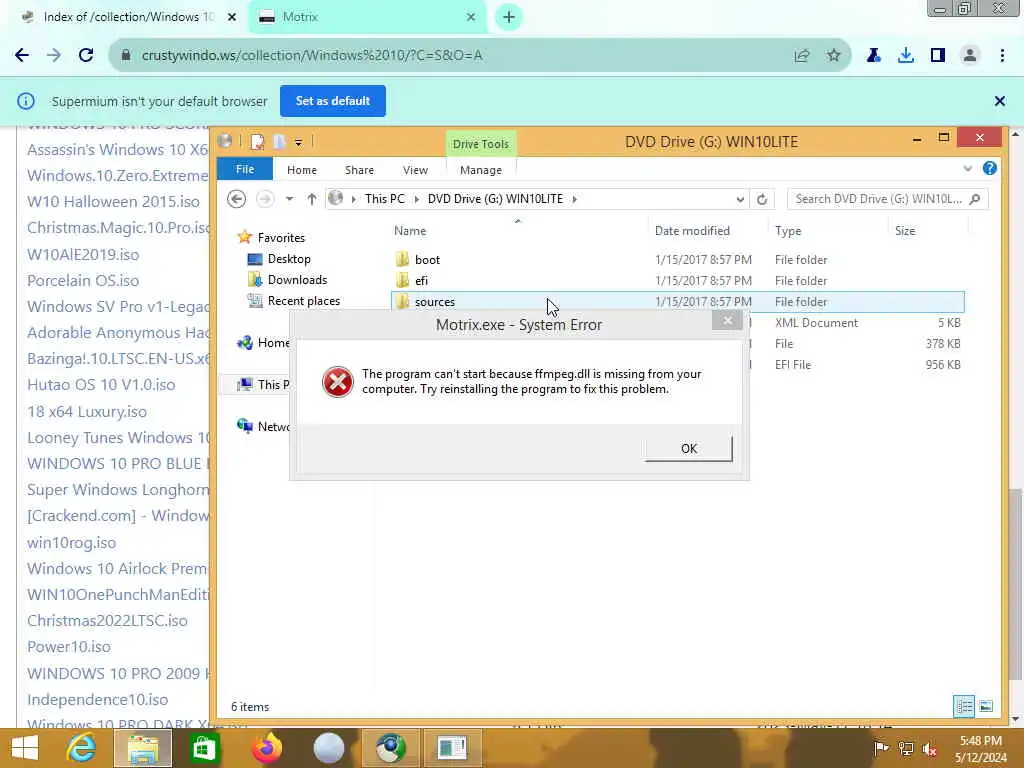This screenshot has width=1024, height=768.
Task: Open browser experiments flask icon
Action: [873, 56]
